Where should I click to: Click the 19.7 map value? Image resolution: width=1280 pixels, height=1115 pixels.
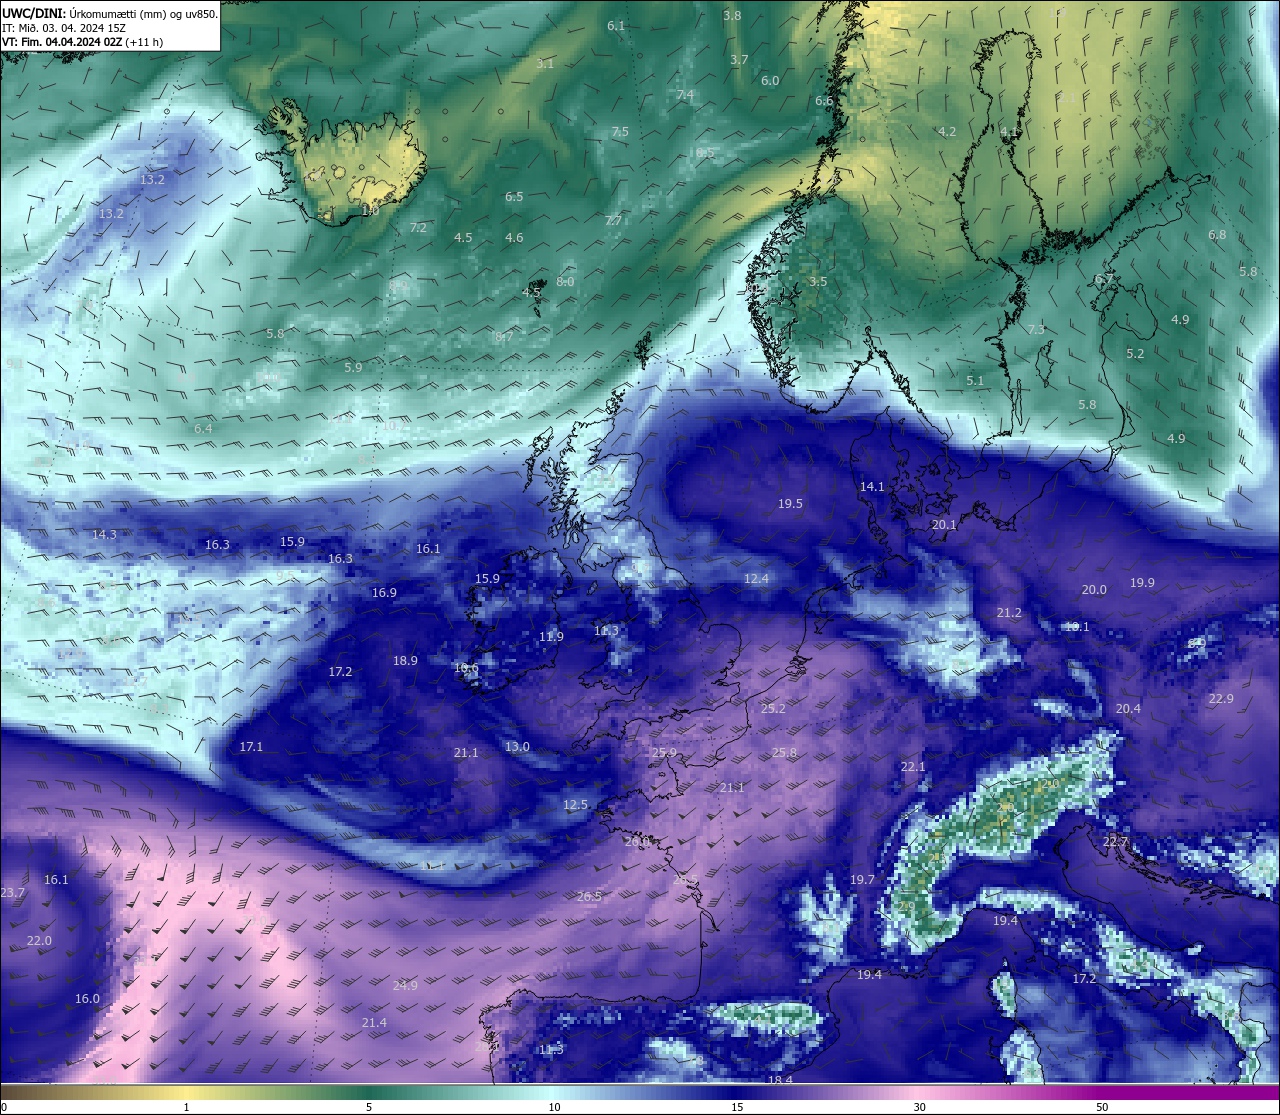pos(862,879)
